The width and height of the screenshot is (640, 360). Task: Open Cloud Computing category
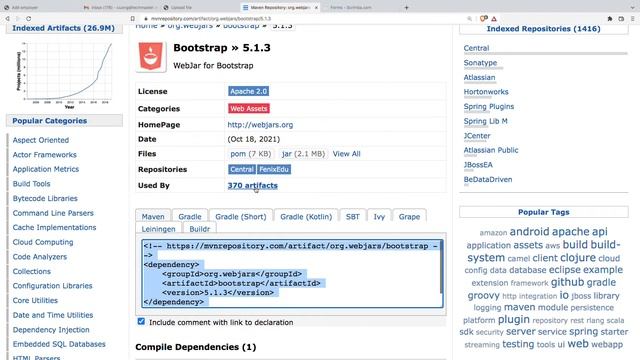click(x=43, y=242)
